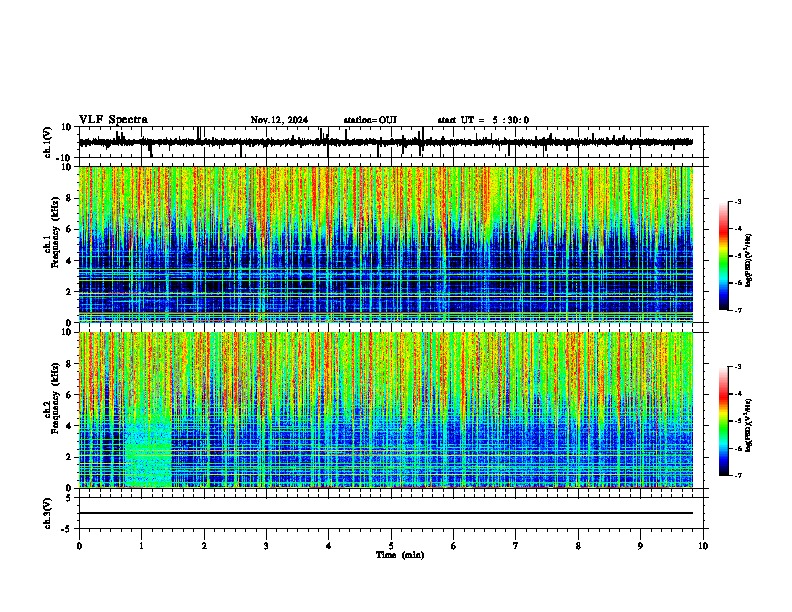Click the ch.1(V) waveform trace panel
Image resolution: width=792 pixels, height=612 pixels.
point(391,142)
